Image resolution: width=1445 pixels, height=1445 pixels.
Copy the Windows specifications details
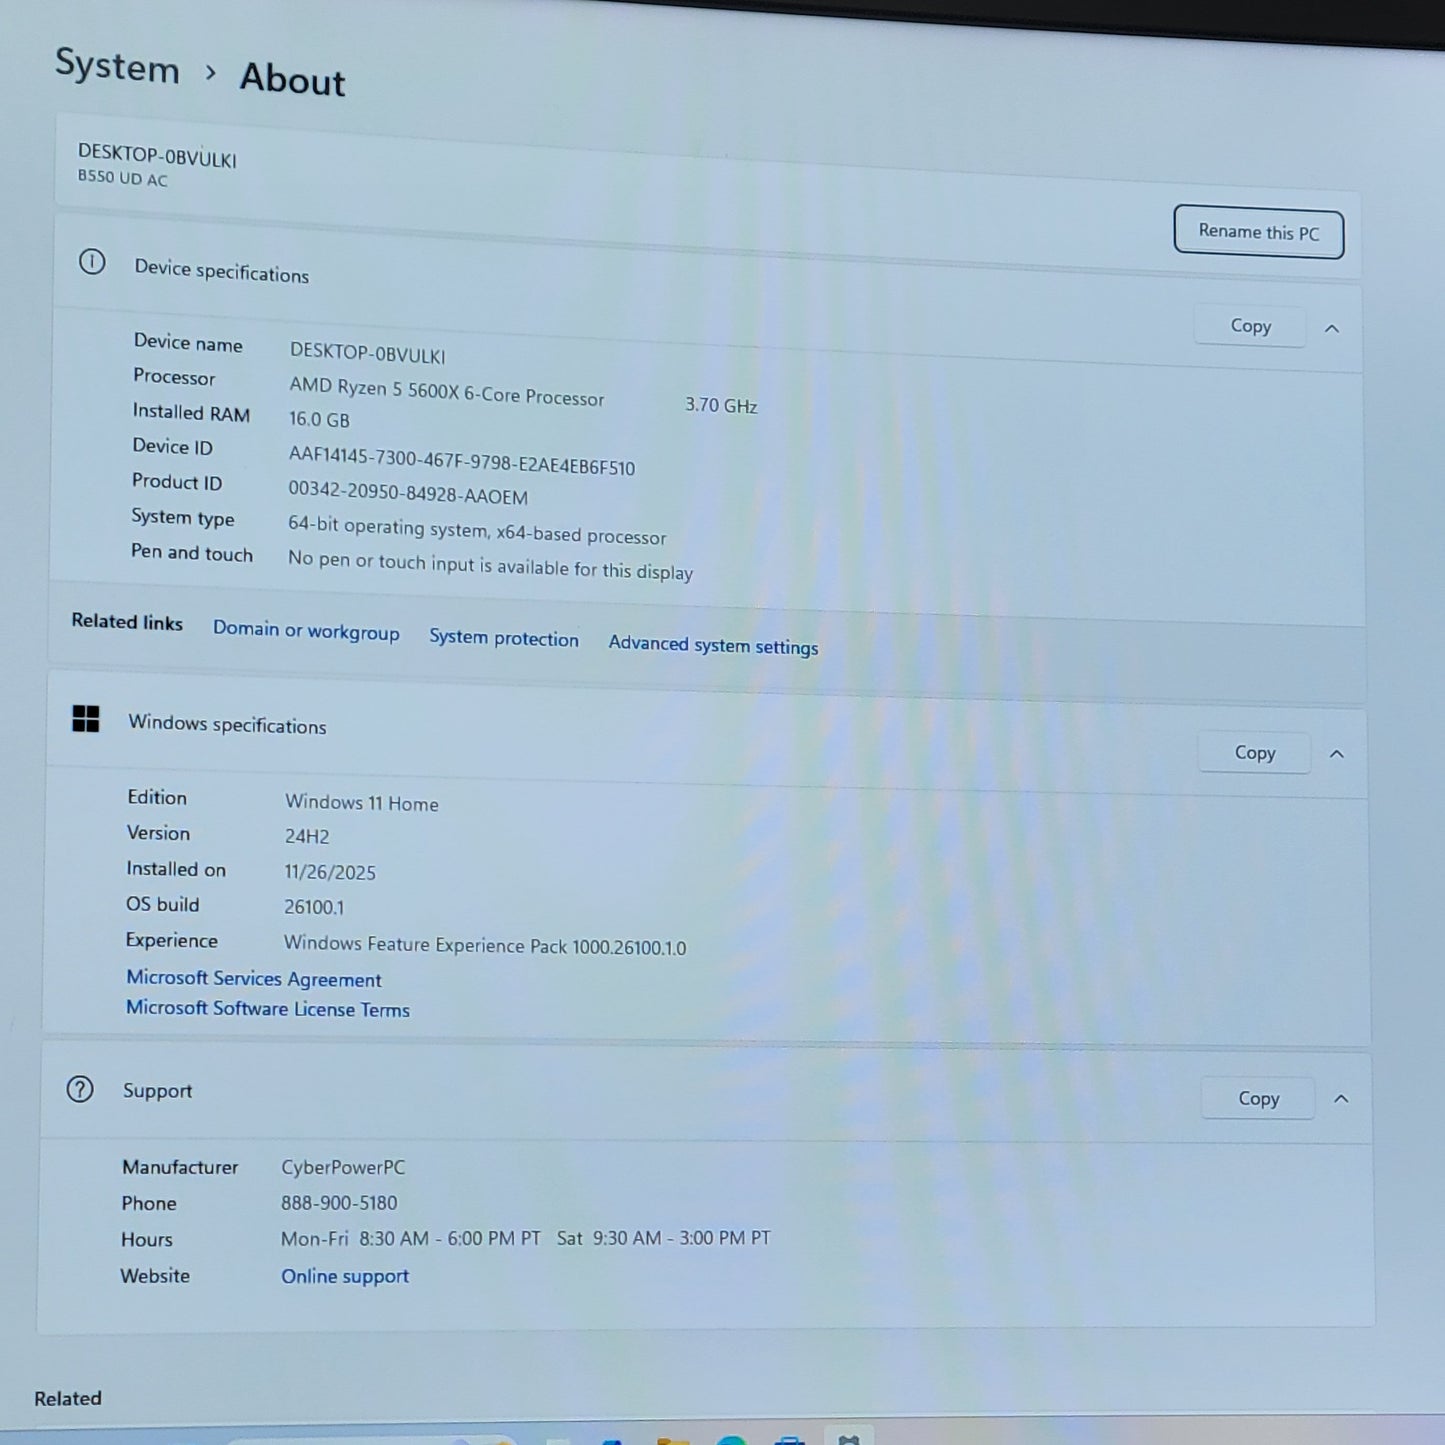tap(1255, 753)
